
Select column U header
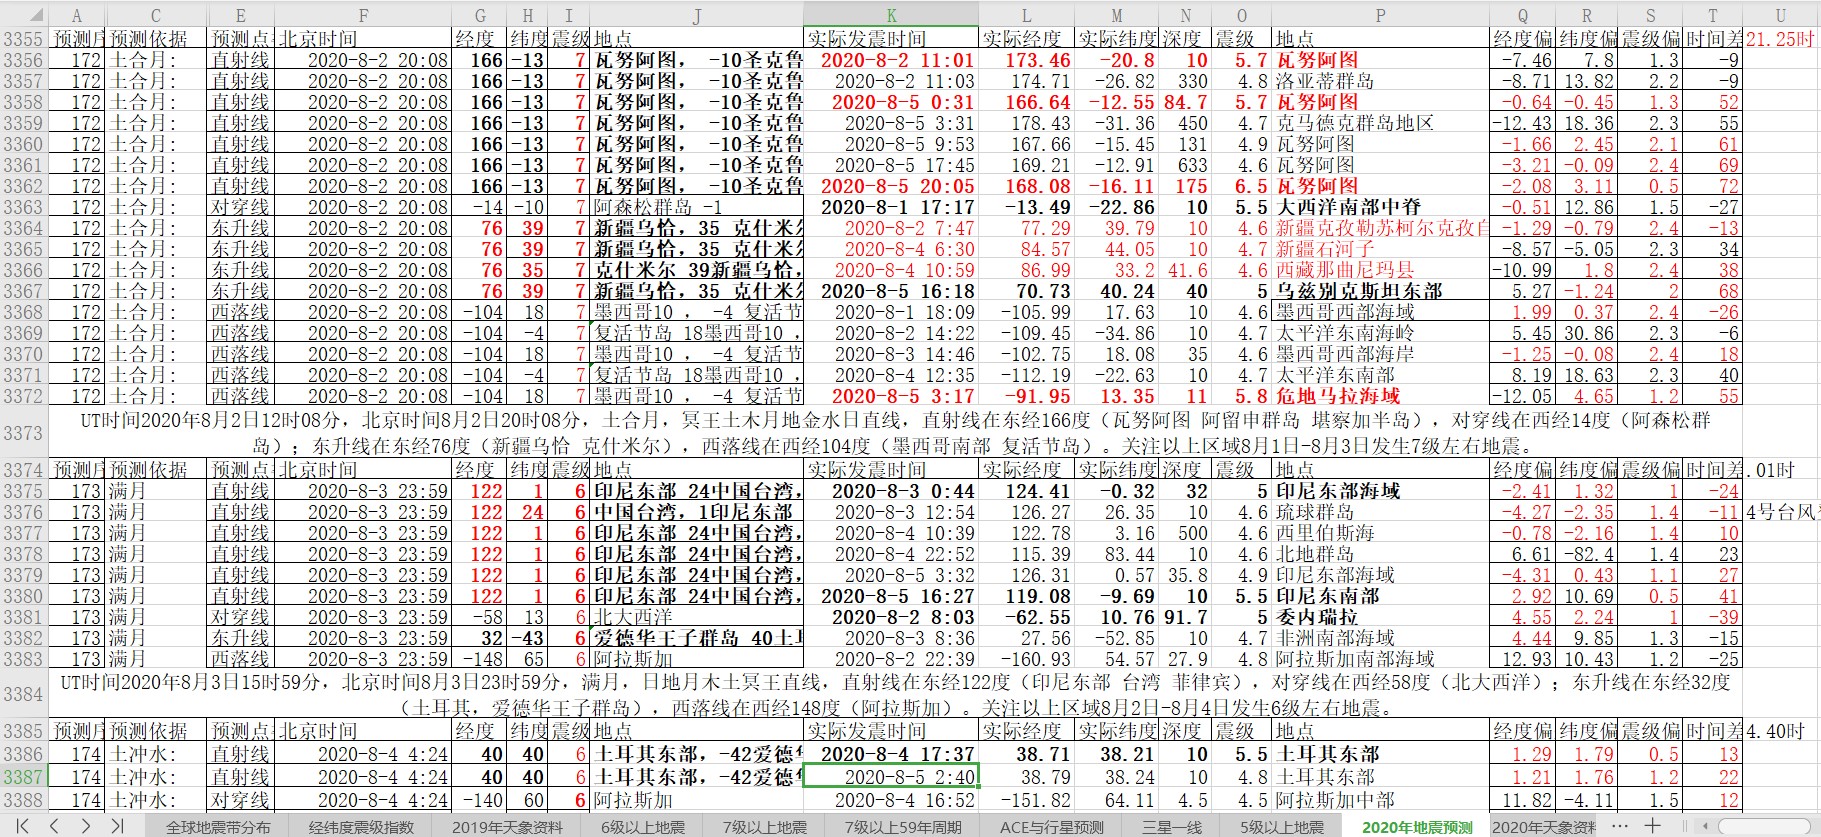[1780, 15]
